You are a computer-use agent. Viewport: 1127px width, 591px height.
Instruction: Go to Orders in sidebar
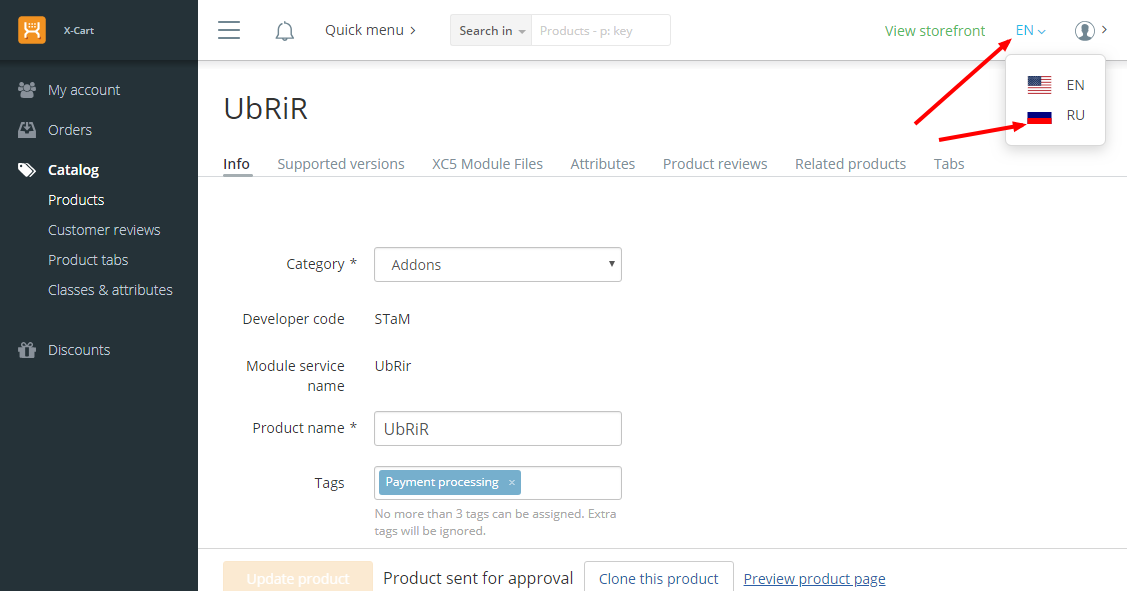[x=70, y=130]
